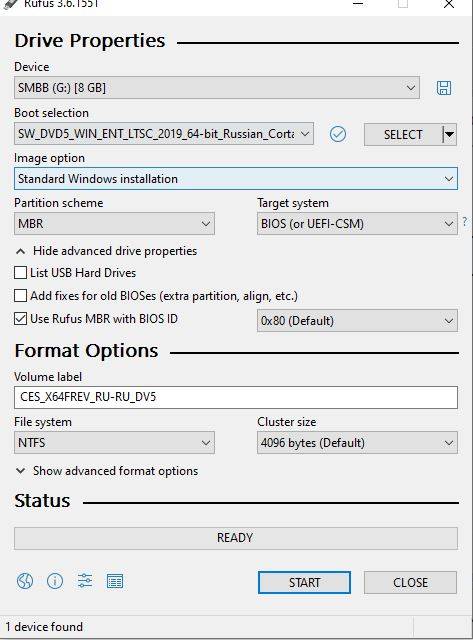Open the language globe icon
473x640 pixels.
[x=25, y=580]
